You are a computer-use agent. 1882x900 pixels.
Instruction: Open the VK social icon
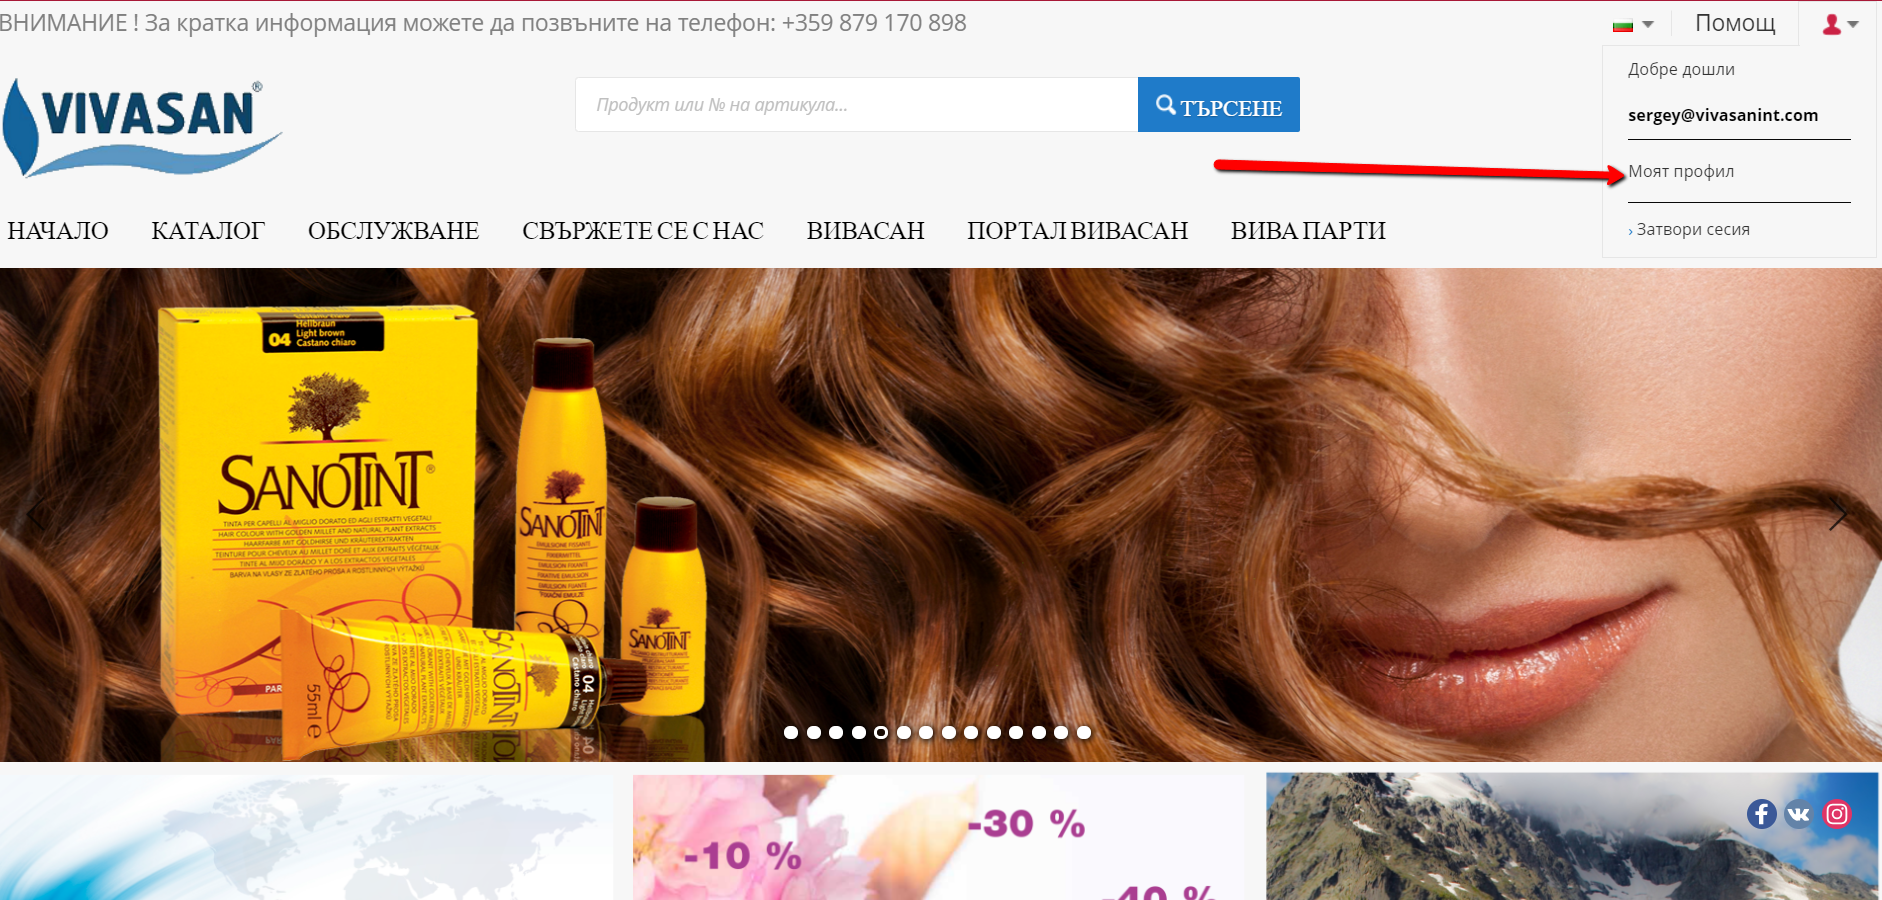pos(1799,814)
